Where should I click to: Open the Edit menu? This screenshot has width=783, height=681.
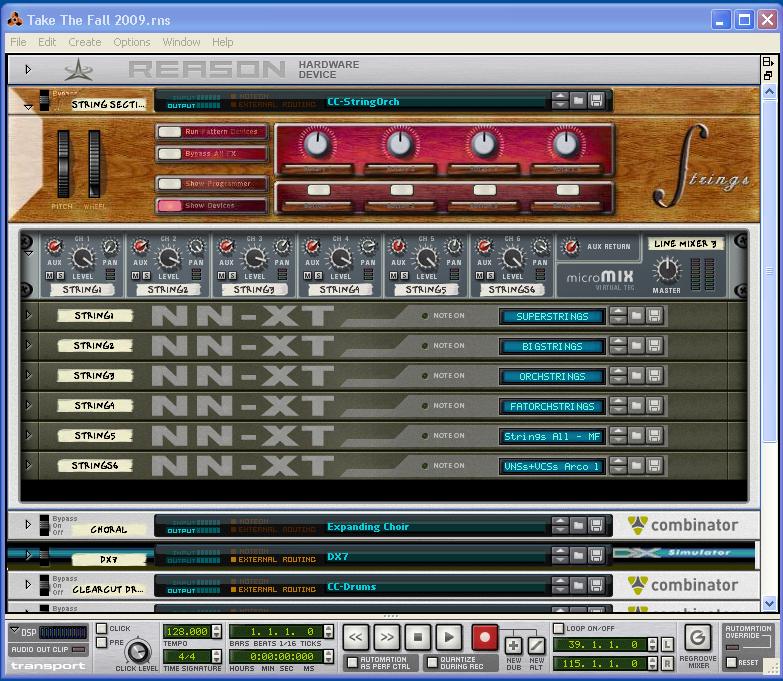(47, 42)
